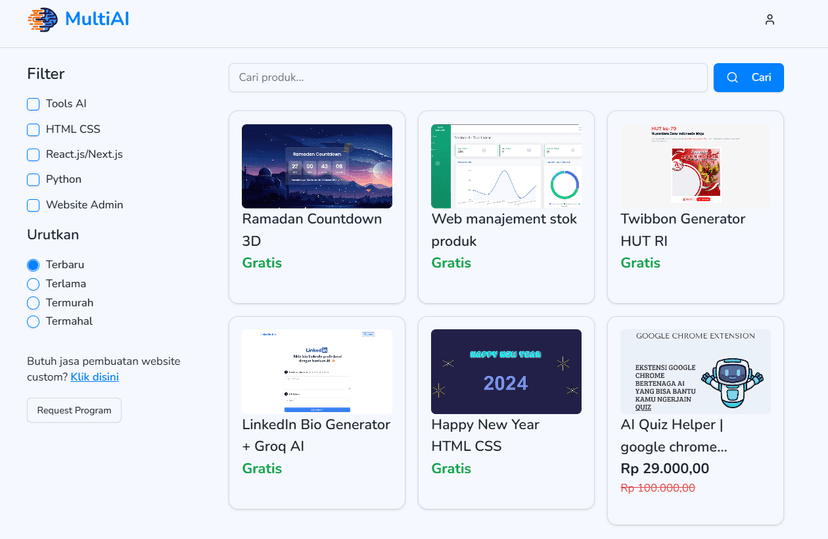The image size is (828, 539).
Task: Select Termahal sort order
Action: tap(33, 322)
